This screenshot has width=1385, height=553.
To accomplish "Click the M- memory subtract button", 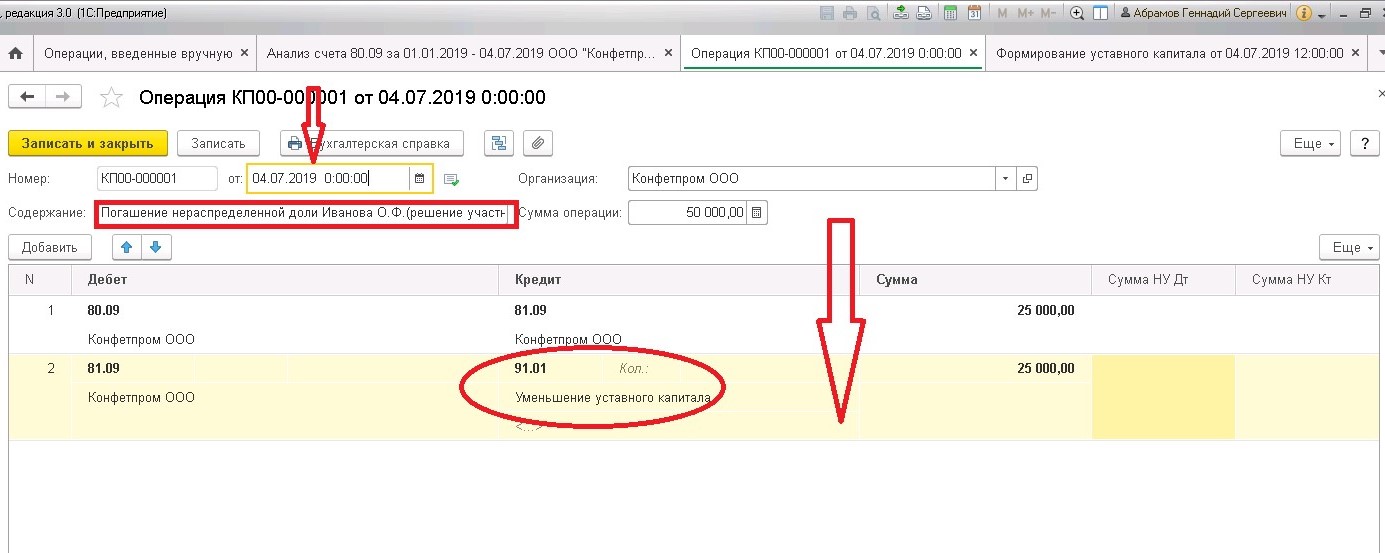I will coord(1049,13).
